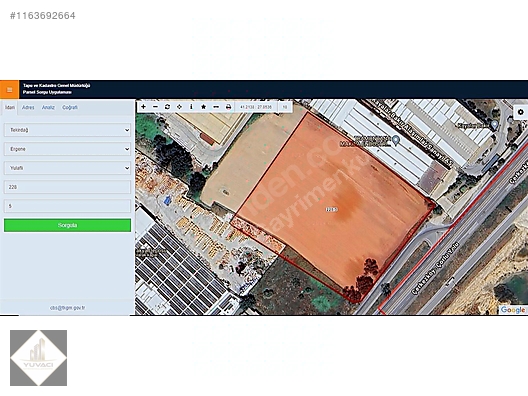Viewport: 528px width, 396px height.
Task: Click the cbs@tkgm.gov.tr email link
Action: (x=67, y=307)
